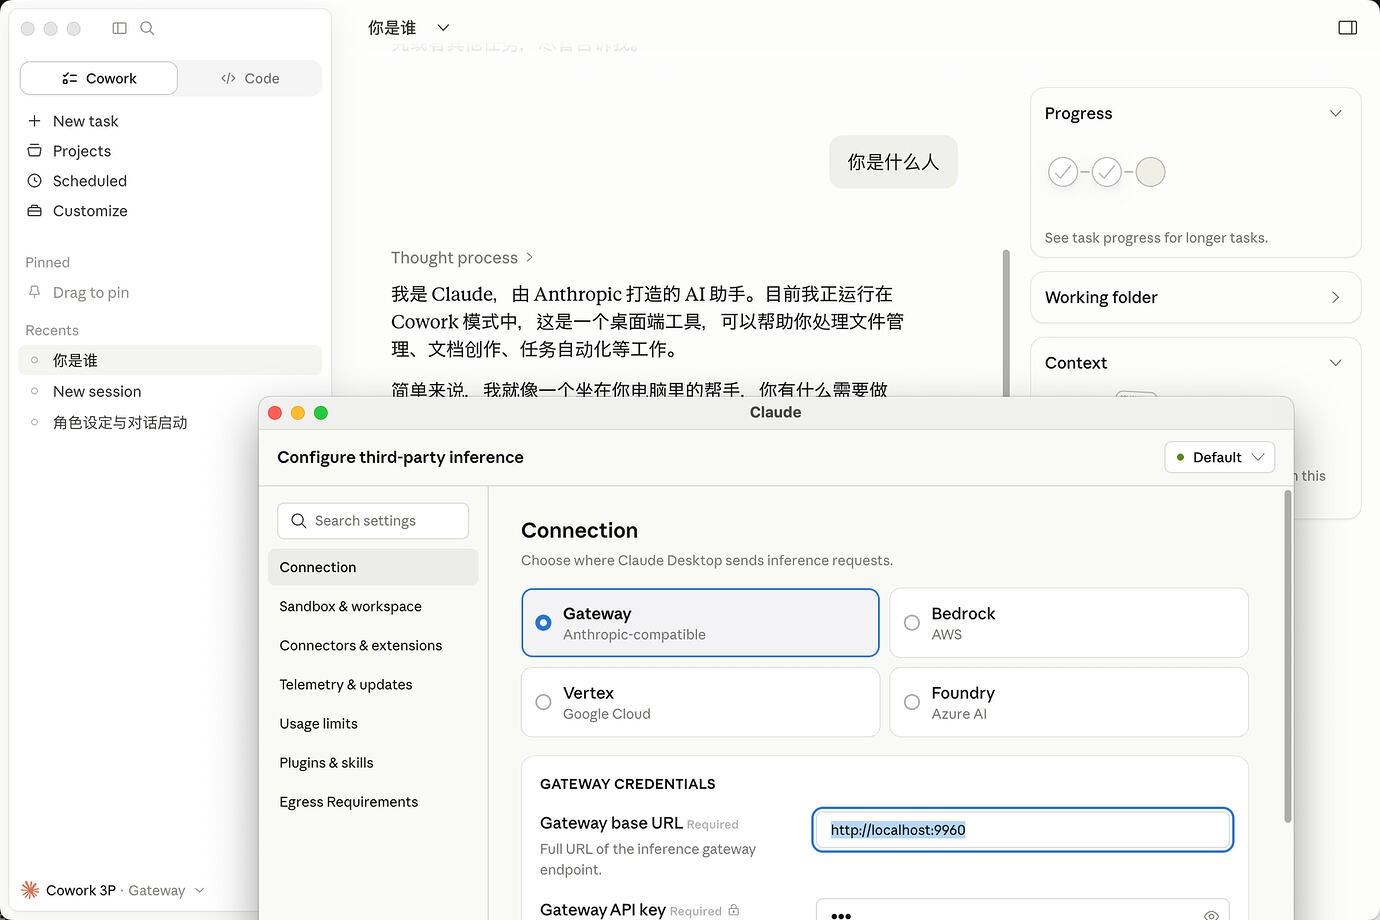Open Connection settings section

click(x=373, y=567)
